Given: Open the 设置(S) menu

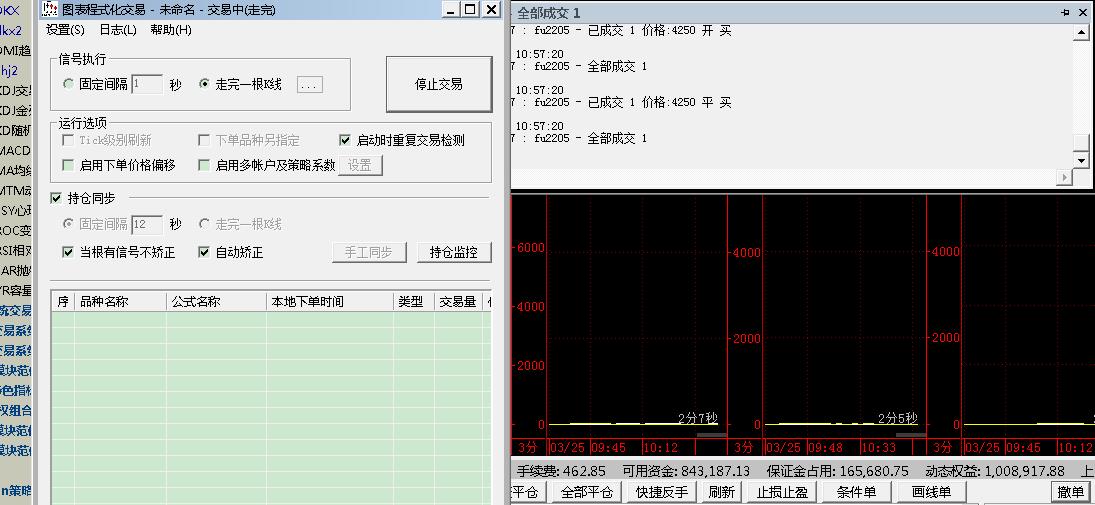Looking at the screenshot, I should click(x=65, y=30).
